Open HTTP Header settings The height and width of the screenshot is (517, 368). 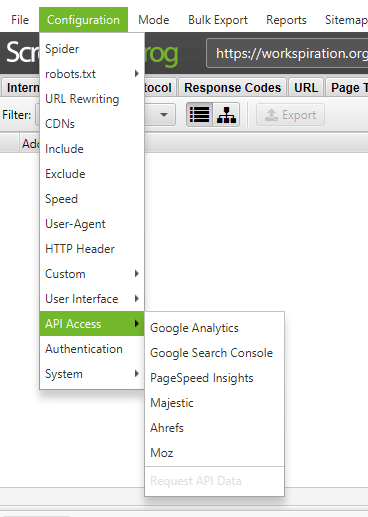point(92,249)
